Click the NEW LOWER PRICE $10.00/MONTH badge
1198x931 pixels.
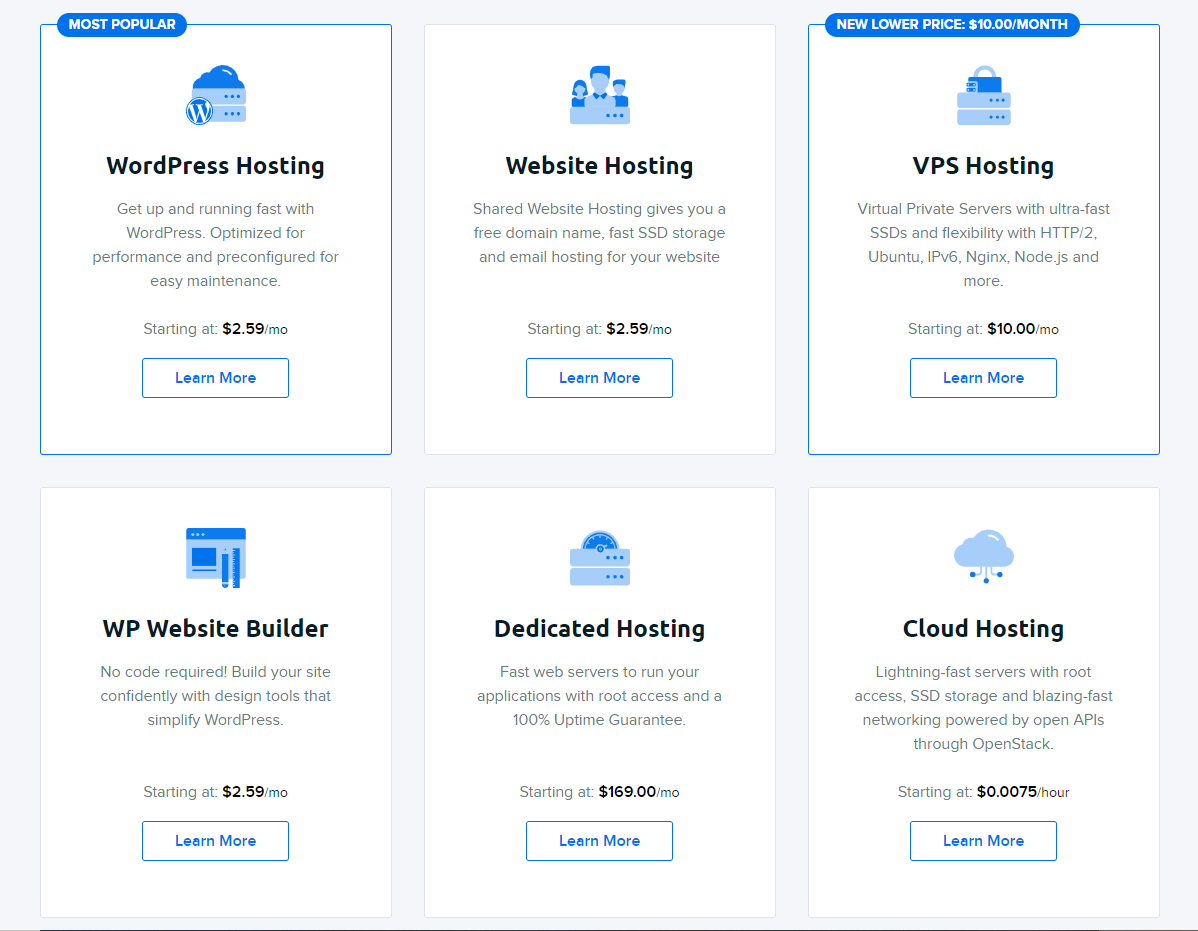[952, 24]
